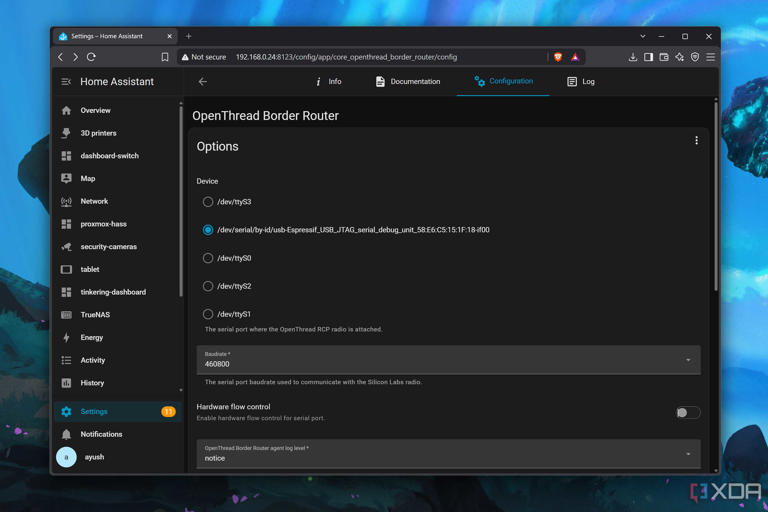This screenshot has height=512, width=768.
Task: Open the Energy lightning icon
Action: coord(67,338)
